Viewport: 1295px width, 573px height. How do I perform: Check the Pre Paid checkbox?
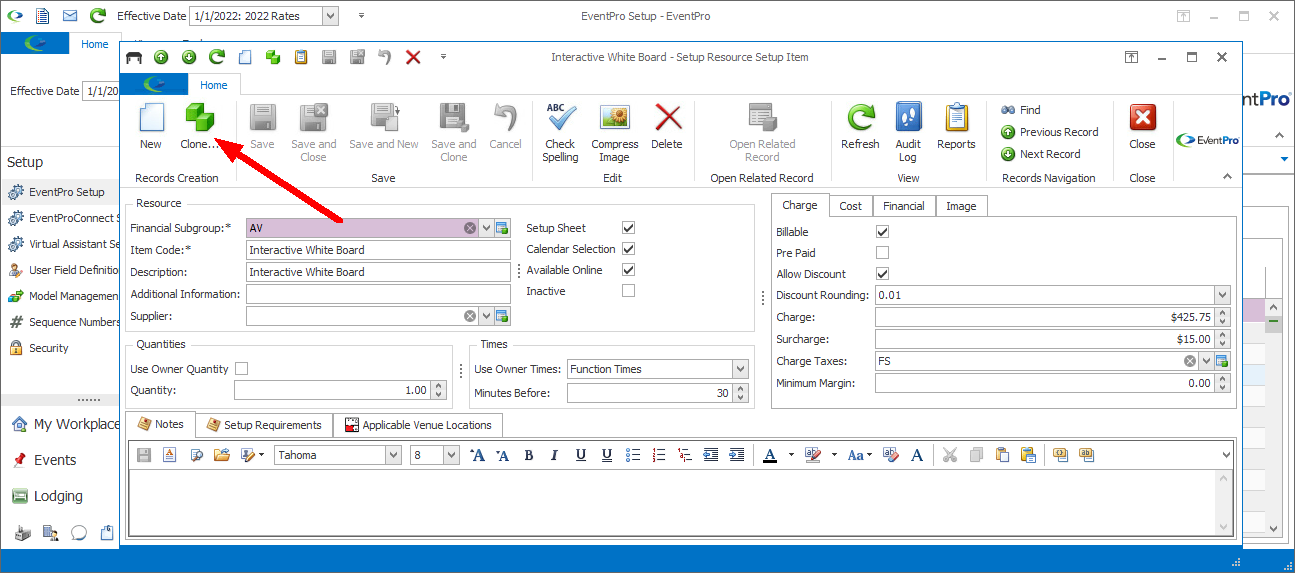click(x=882, y=253)
